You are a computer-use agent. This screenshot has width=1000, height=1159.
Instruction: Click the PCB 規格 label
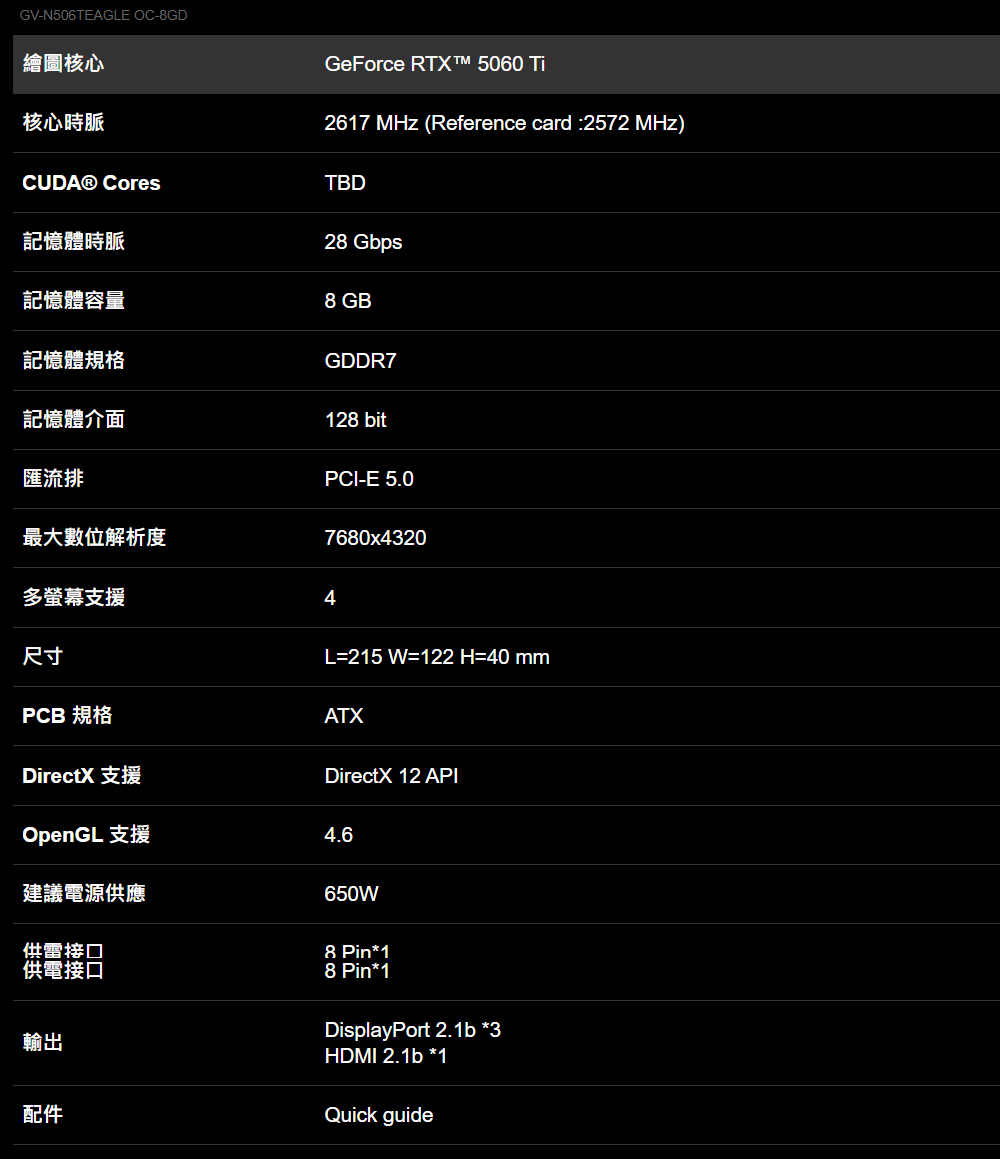pos(67,716)
